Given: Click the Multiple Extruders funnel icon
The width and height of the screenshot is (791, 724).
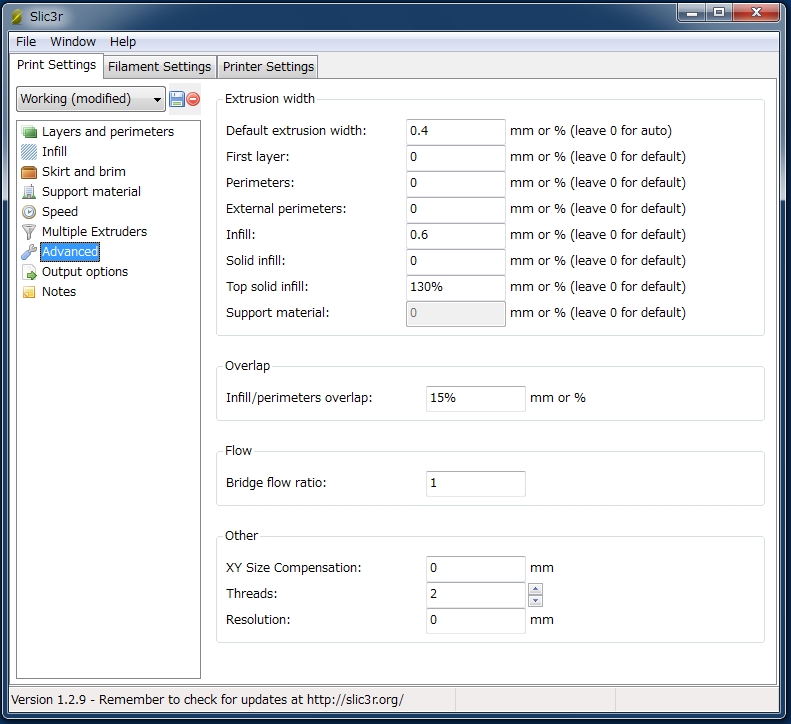Looking at the screenshot, I should pos(29,232).
